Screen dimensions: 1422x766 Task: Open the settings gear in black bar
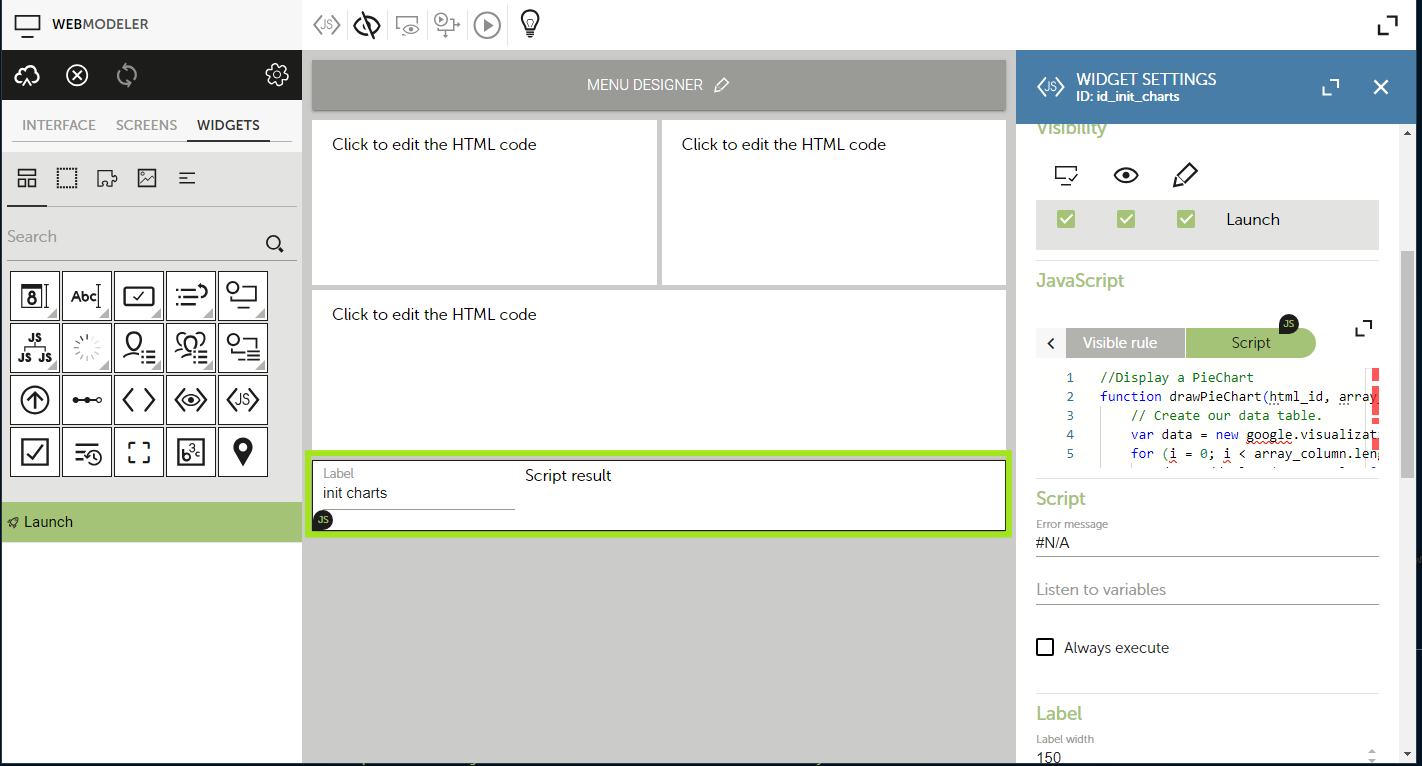point(277,75)
